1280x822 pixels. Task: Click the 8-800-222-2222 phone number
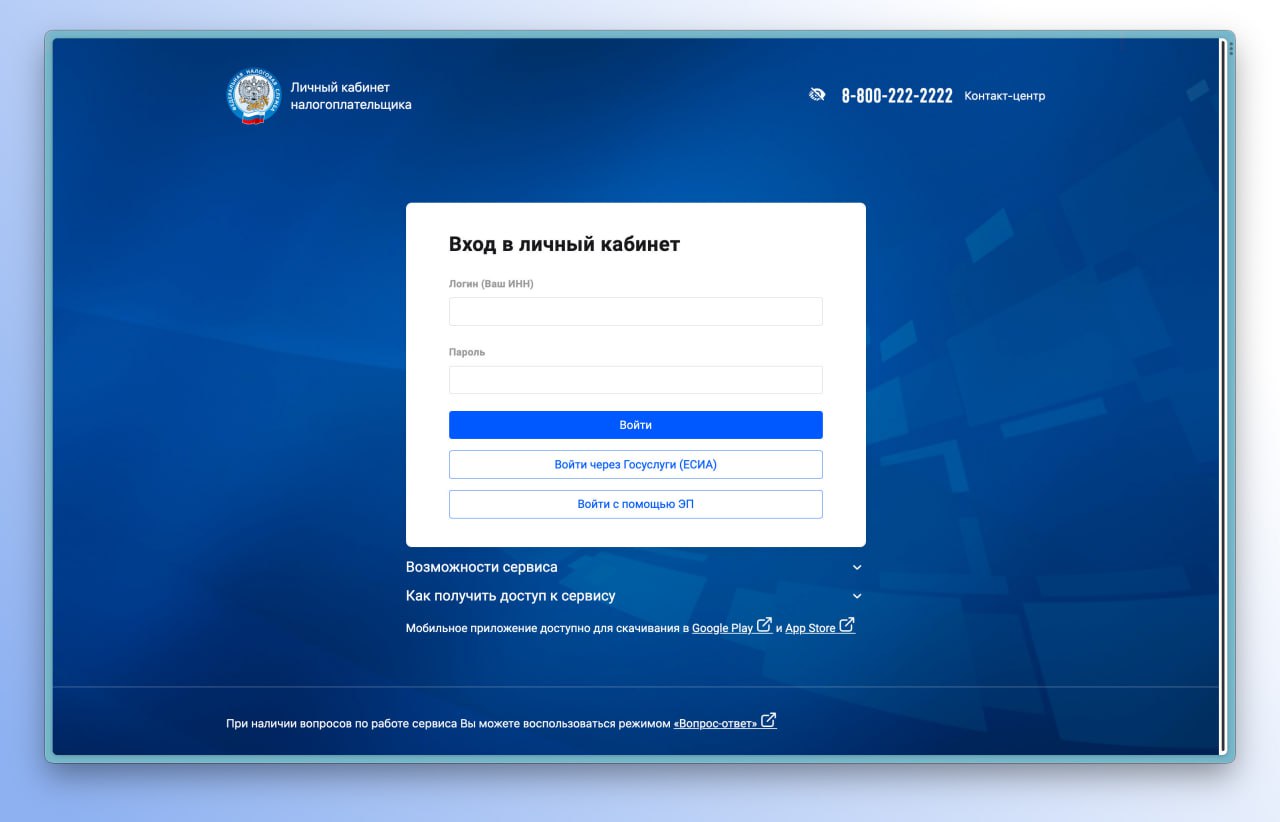897,96
